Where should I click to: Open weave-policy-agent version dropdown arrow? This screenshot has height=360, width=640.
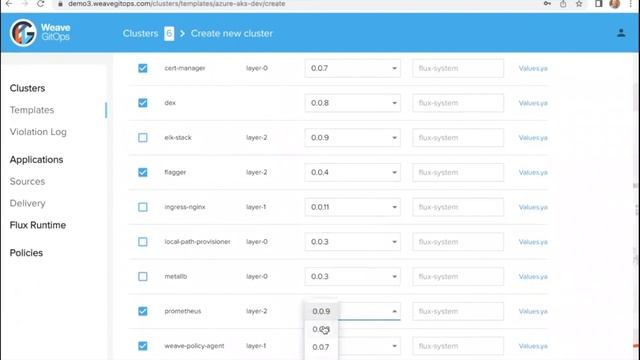(x=394, y=346)
